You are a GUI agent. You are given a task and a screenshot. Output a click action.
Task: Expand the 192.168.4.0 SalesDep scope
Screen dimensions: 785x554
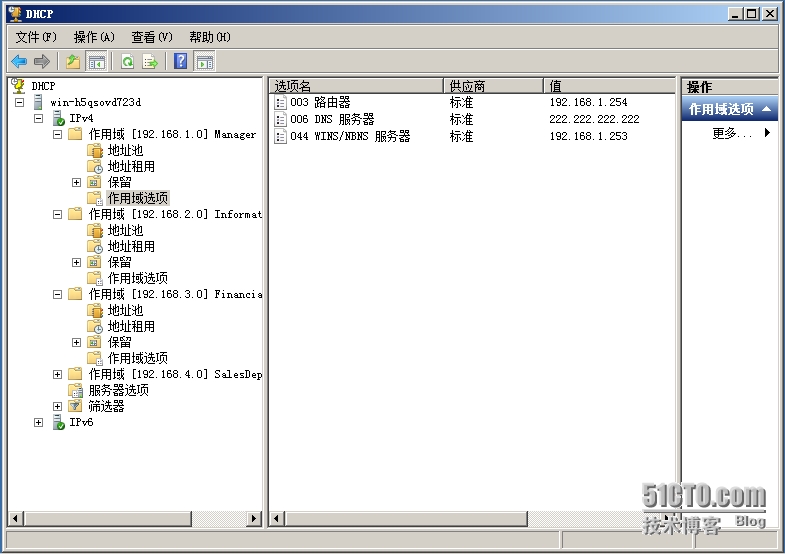coord(58,375)
